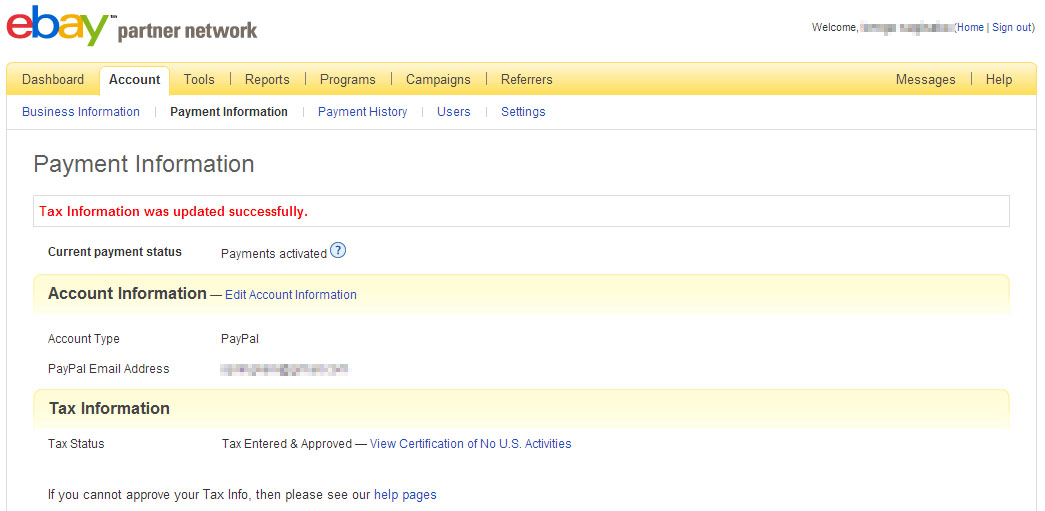Open Help in the navigation bar
Viewport: 1045px width, 511px height.
[x=998, y=80]
